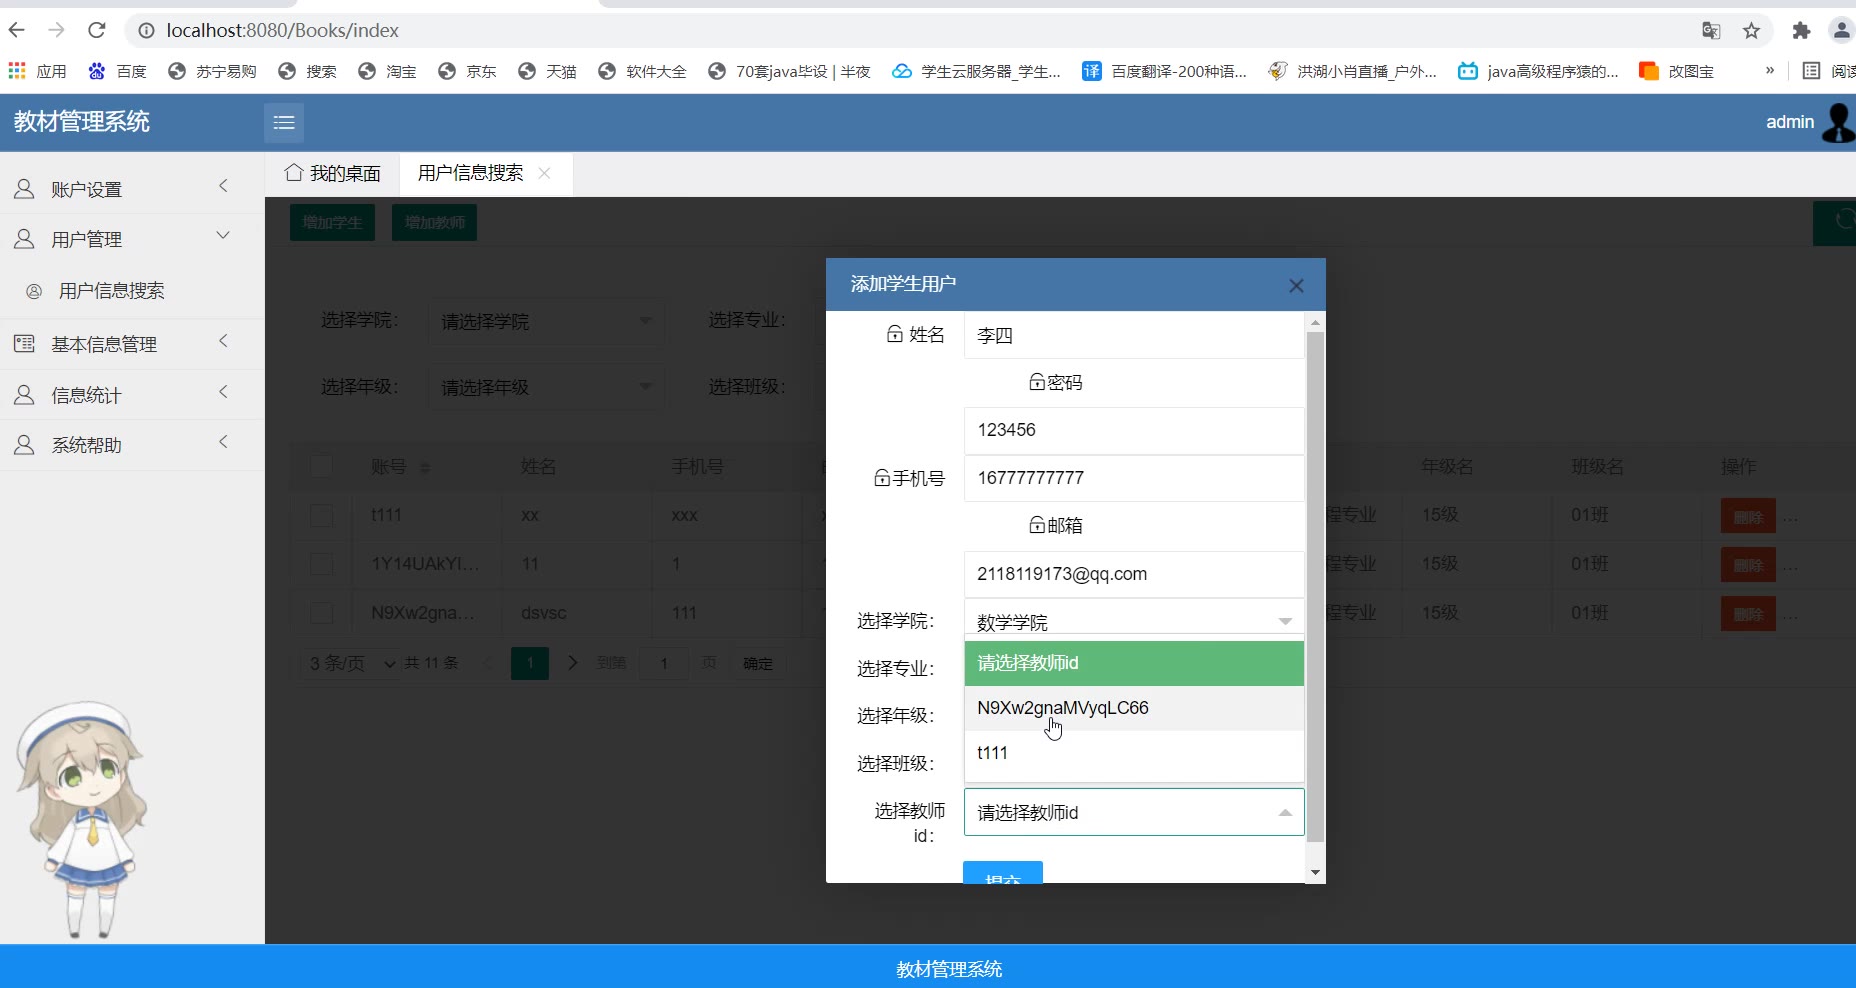
Task: Click the dialog's vertical scrollbar down arrow
Action: pos(1315,872)
